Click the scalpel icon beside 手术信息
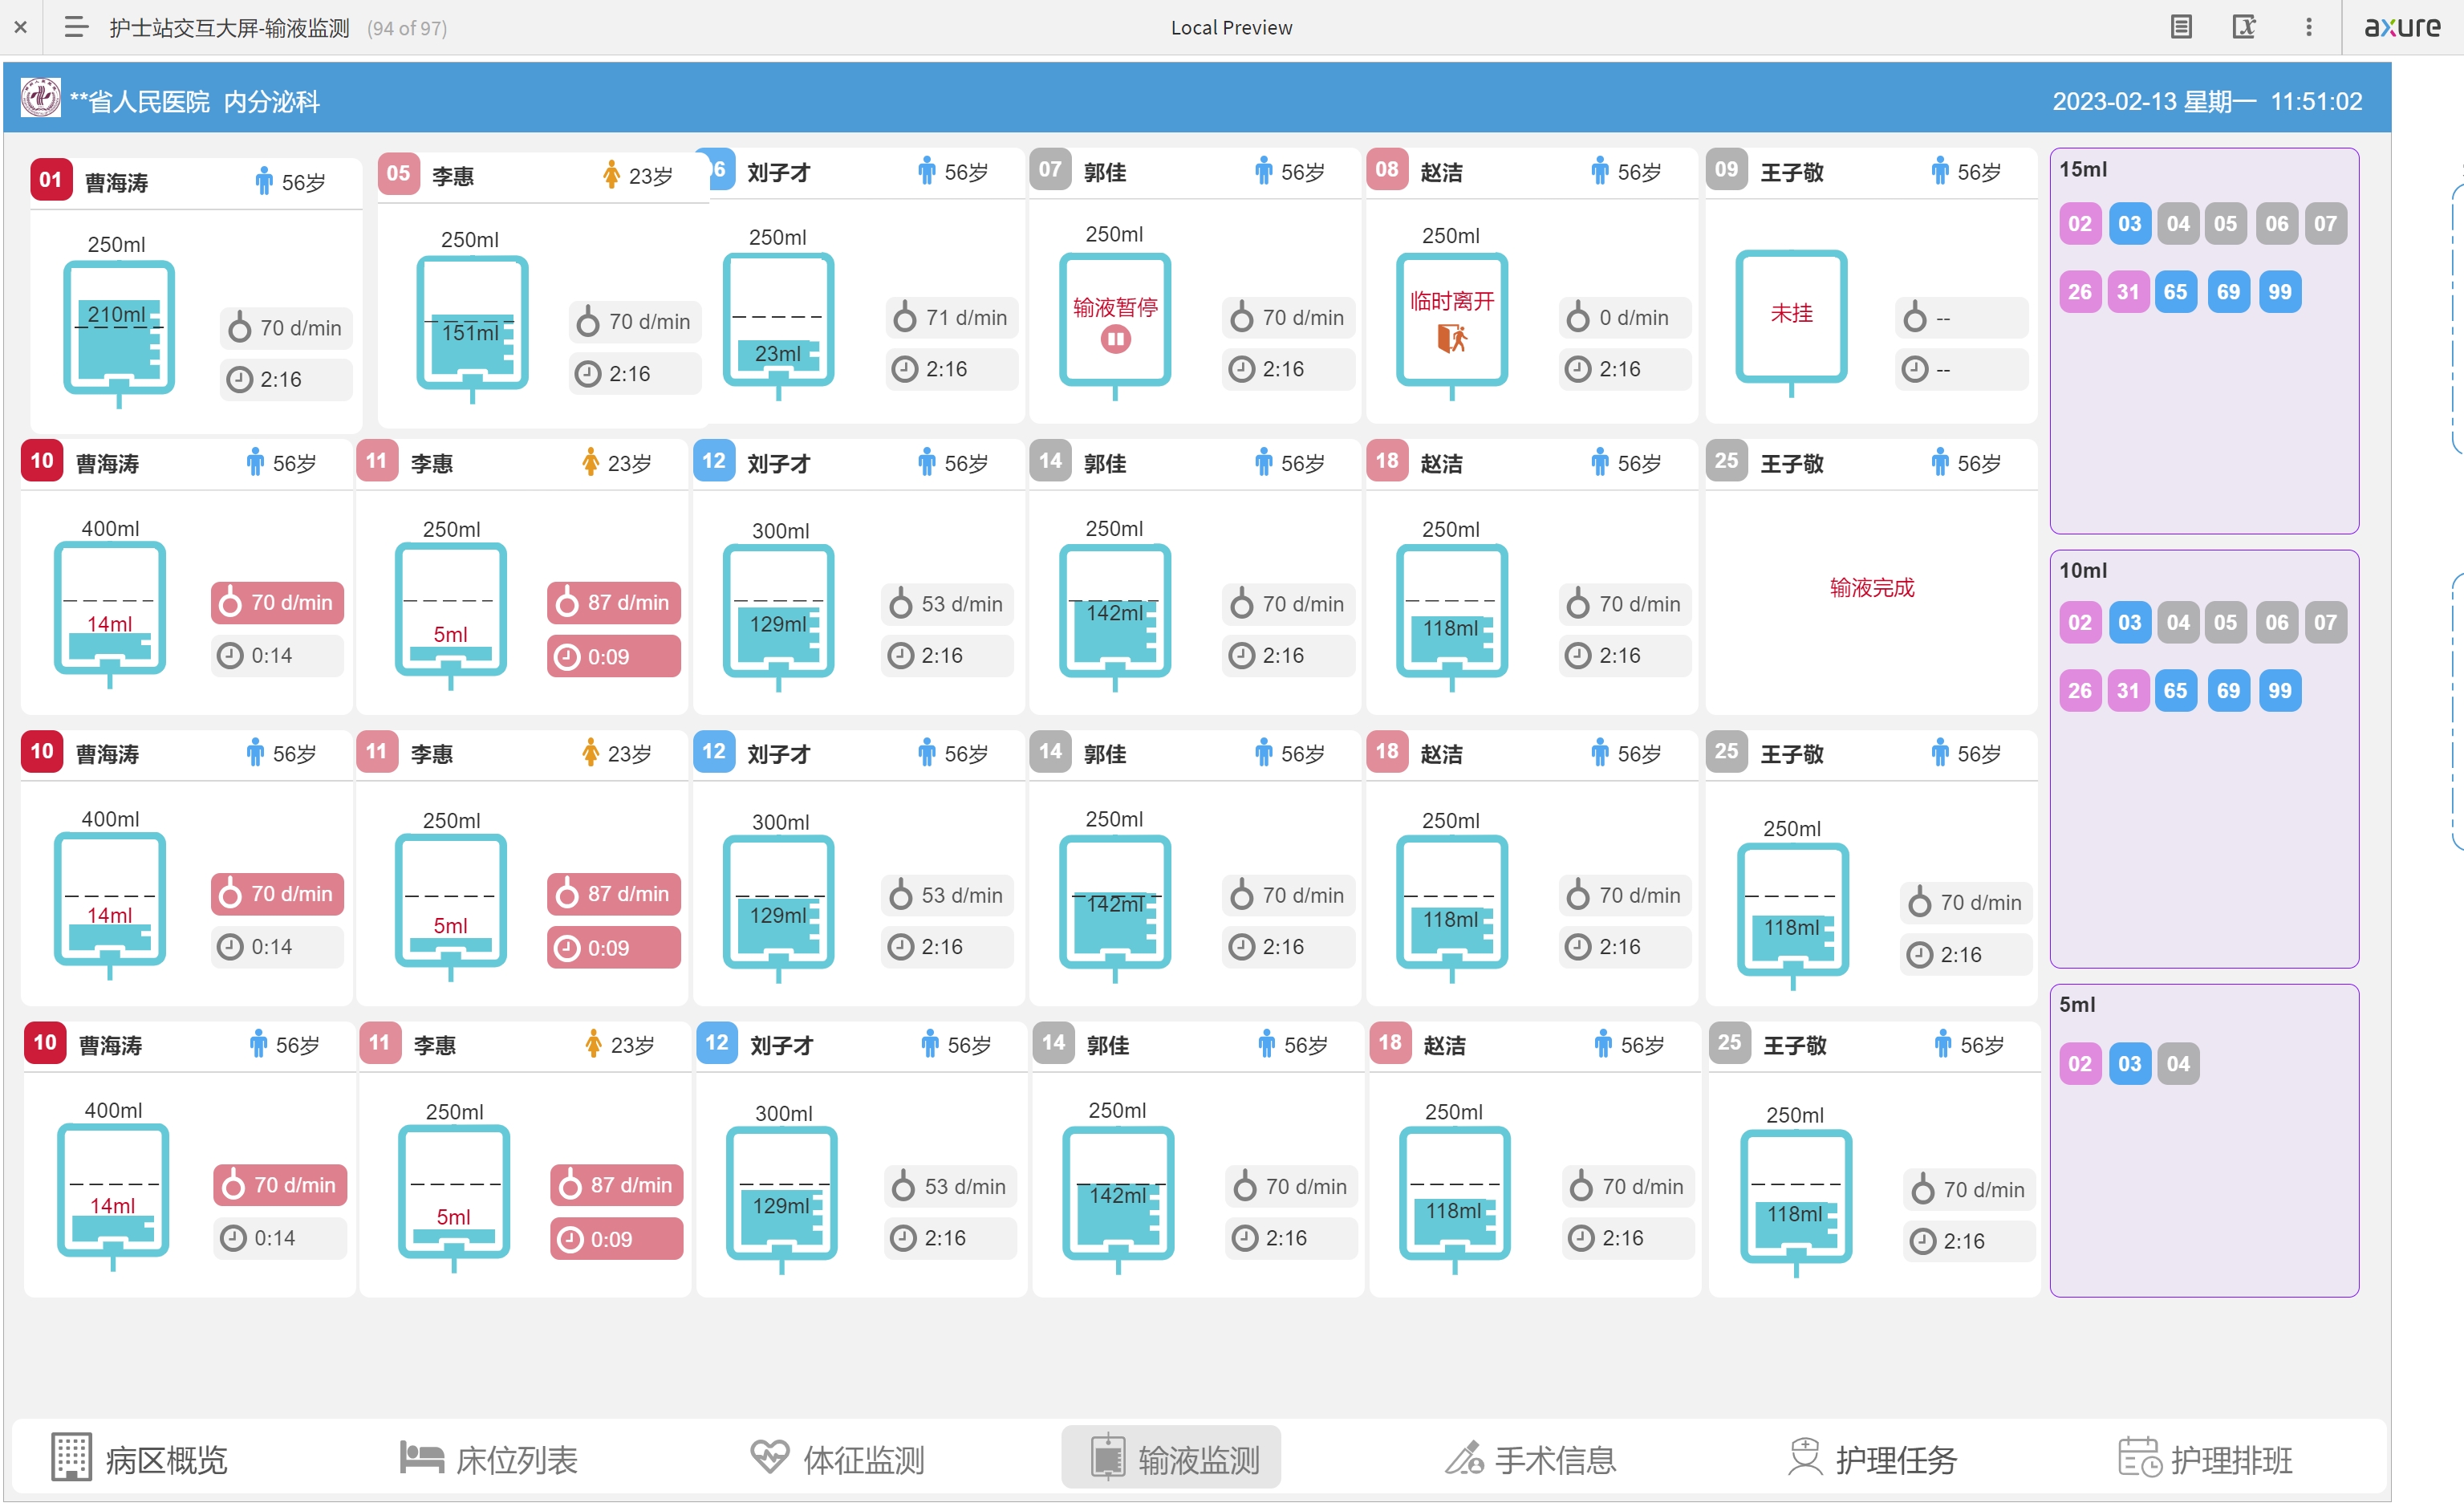This screenshot has height=1511, width=2464. [1464, 1459]
